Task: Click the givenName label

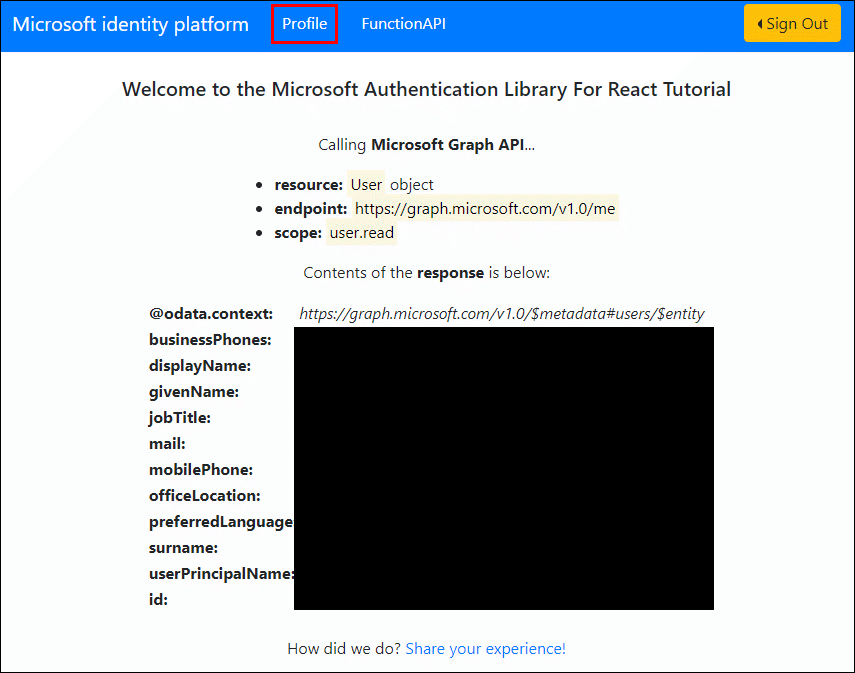Action: tap(194, 392)
